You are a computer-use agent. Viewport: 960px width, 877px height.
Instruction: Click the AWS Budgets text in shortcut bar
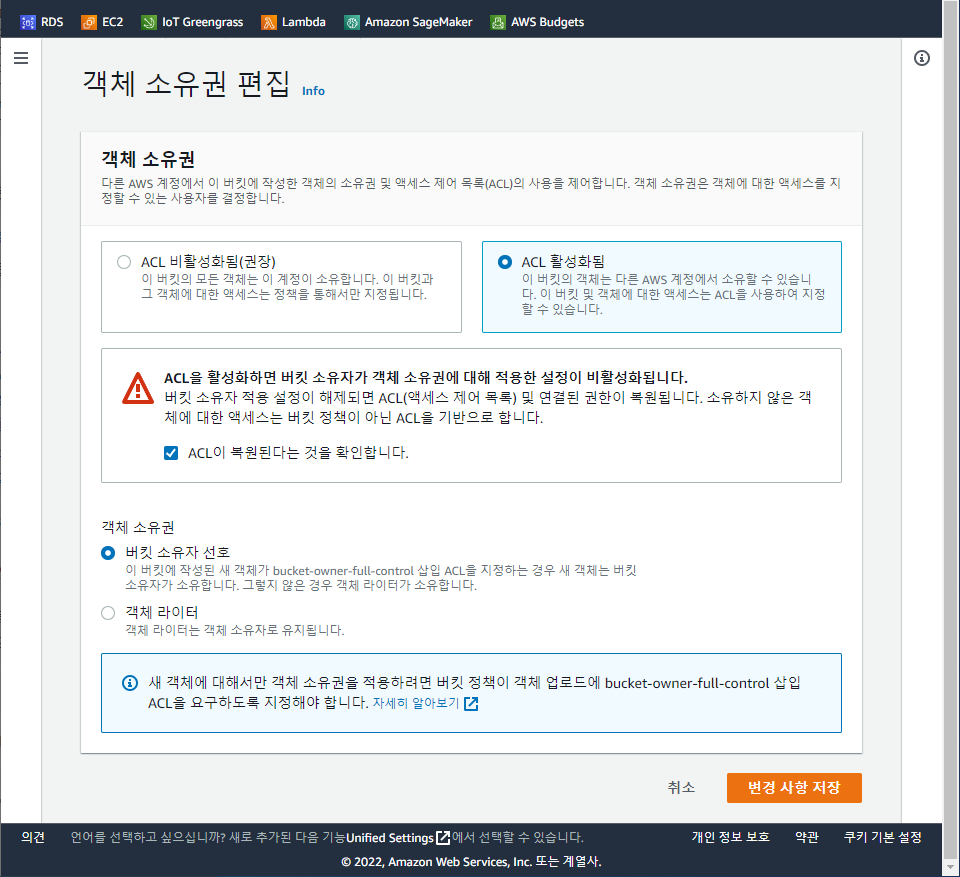click(547, 22)
